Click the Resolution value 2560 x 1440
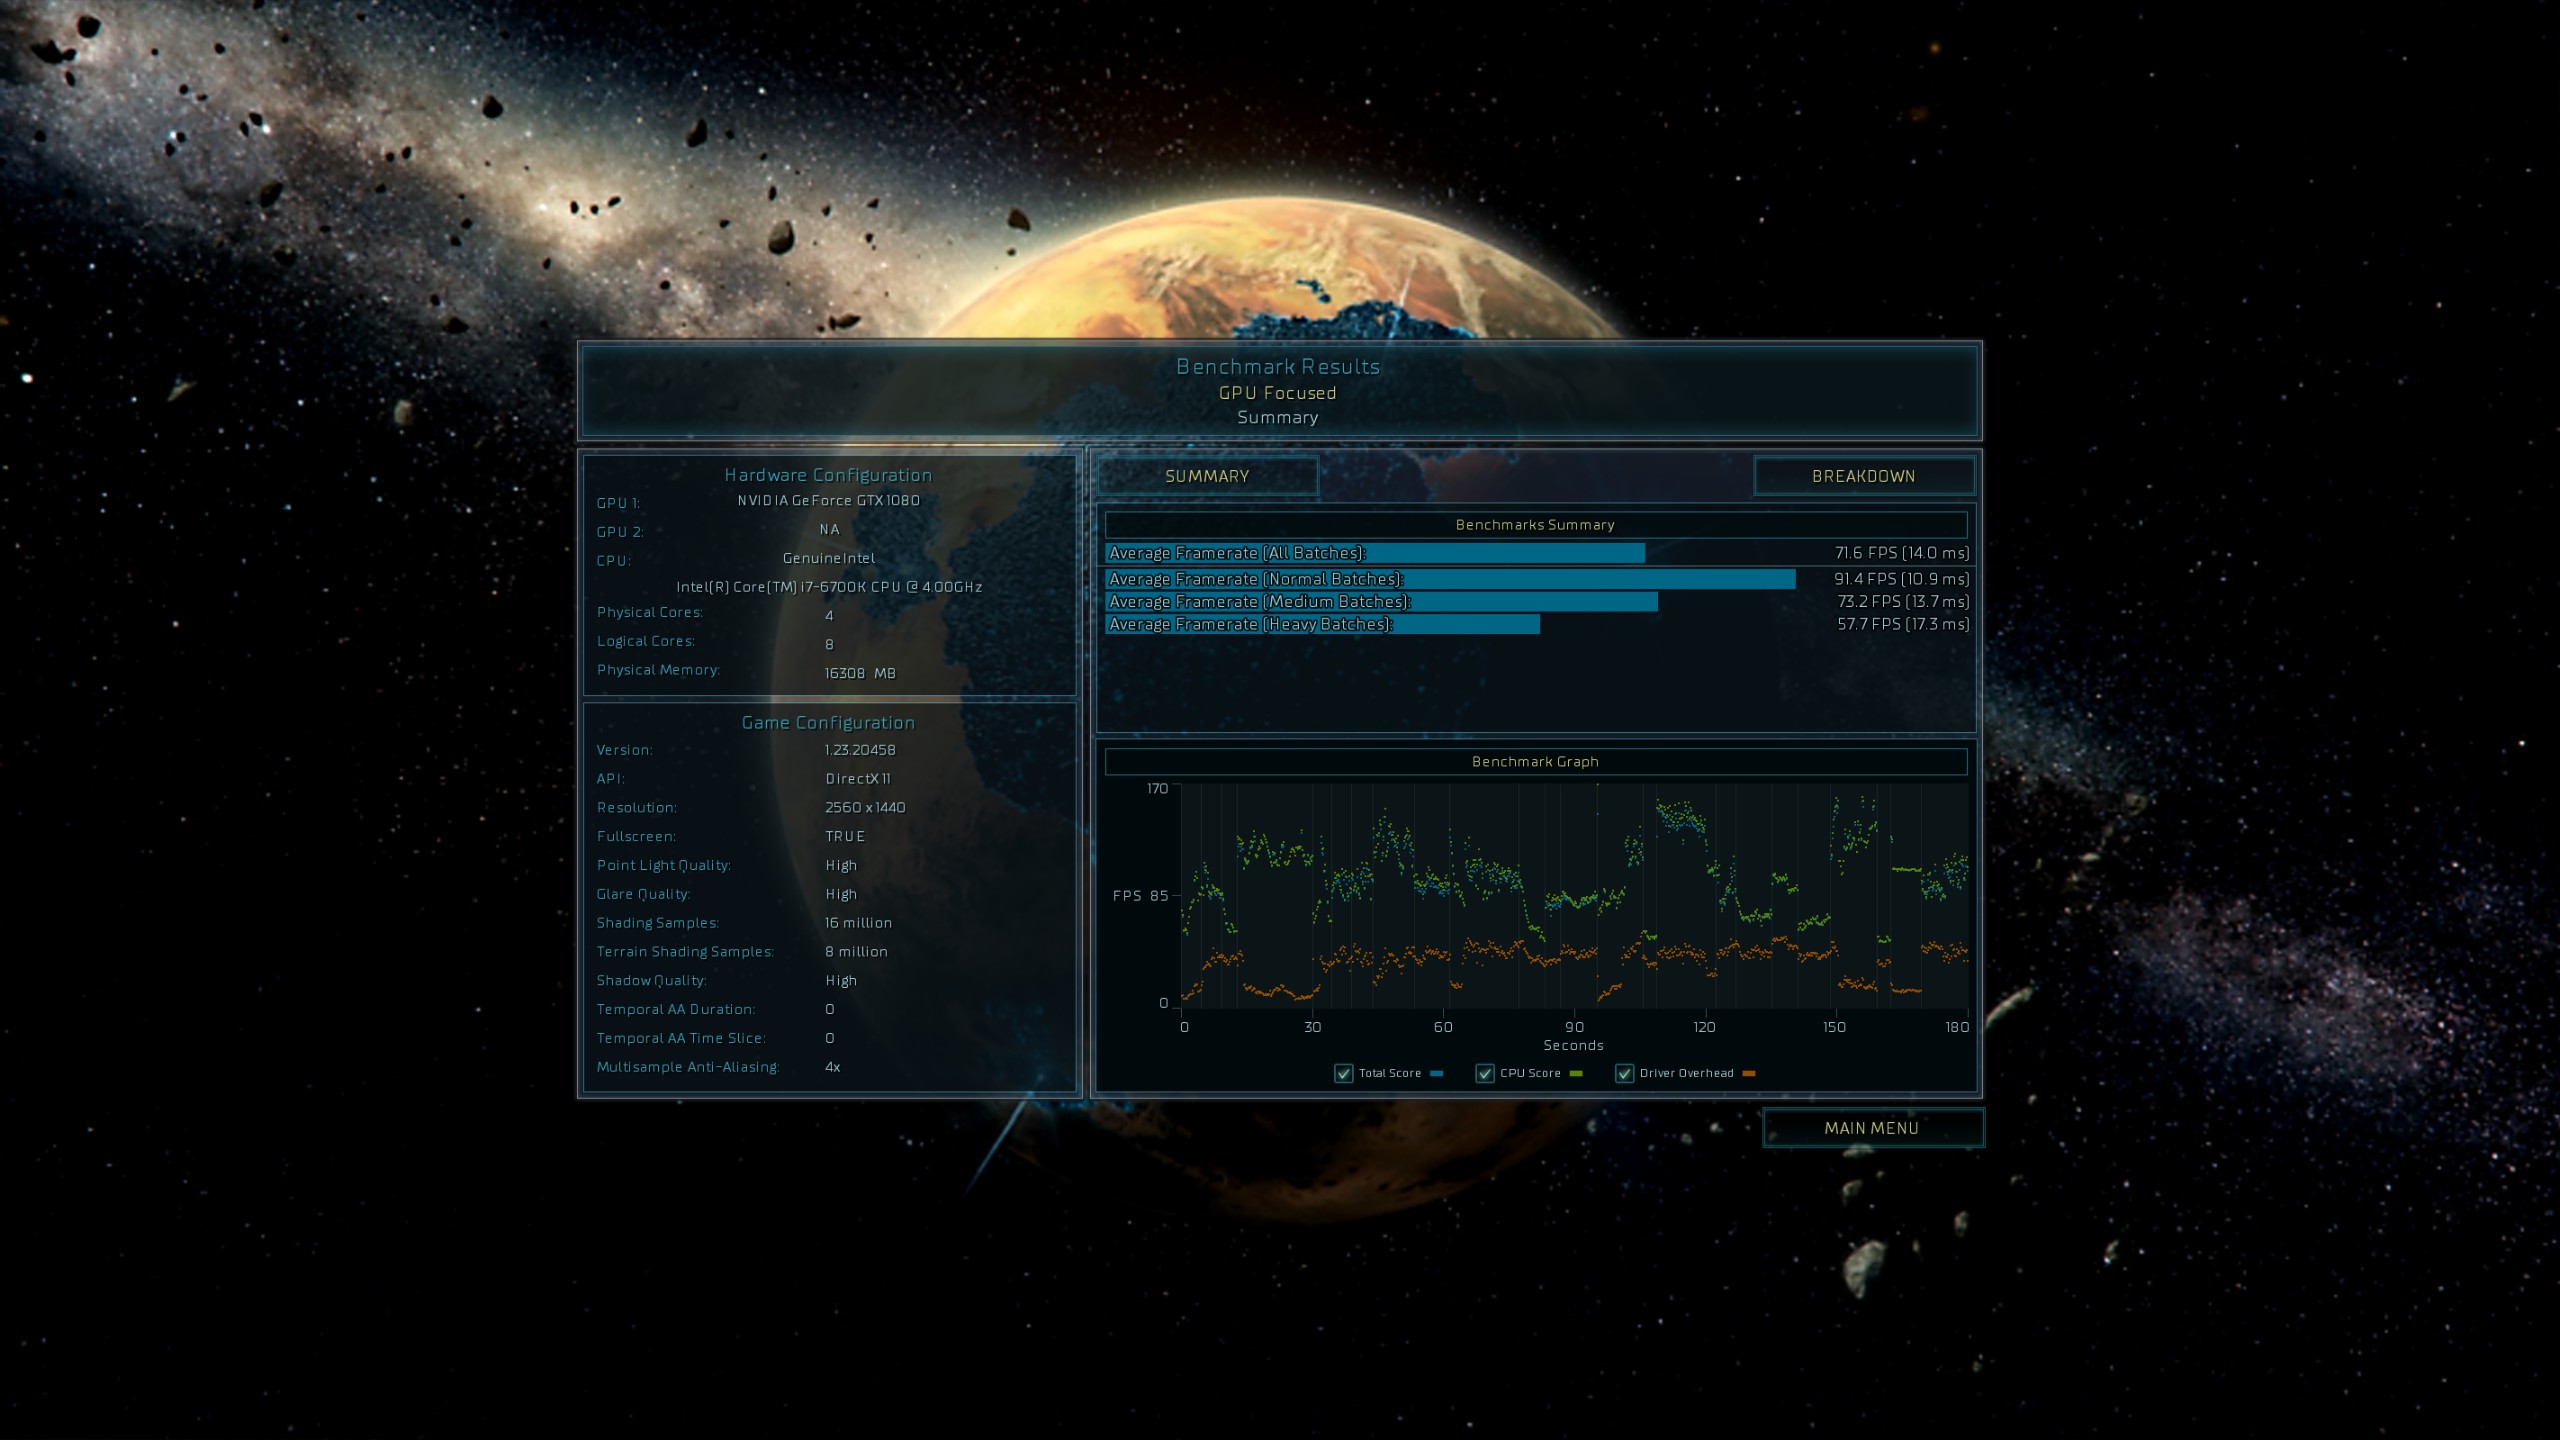 (x=865, y=807)
